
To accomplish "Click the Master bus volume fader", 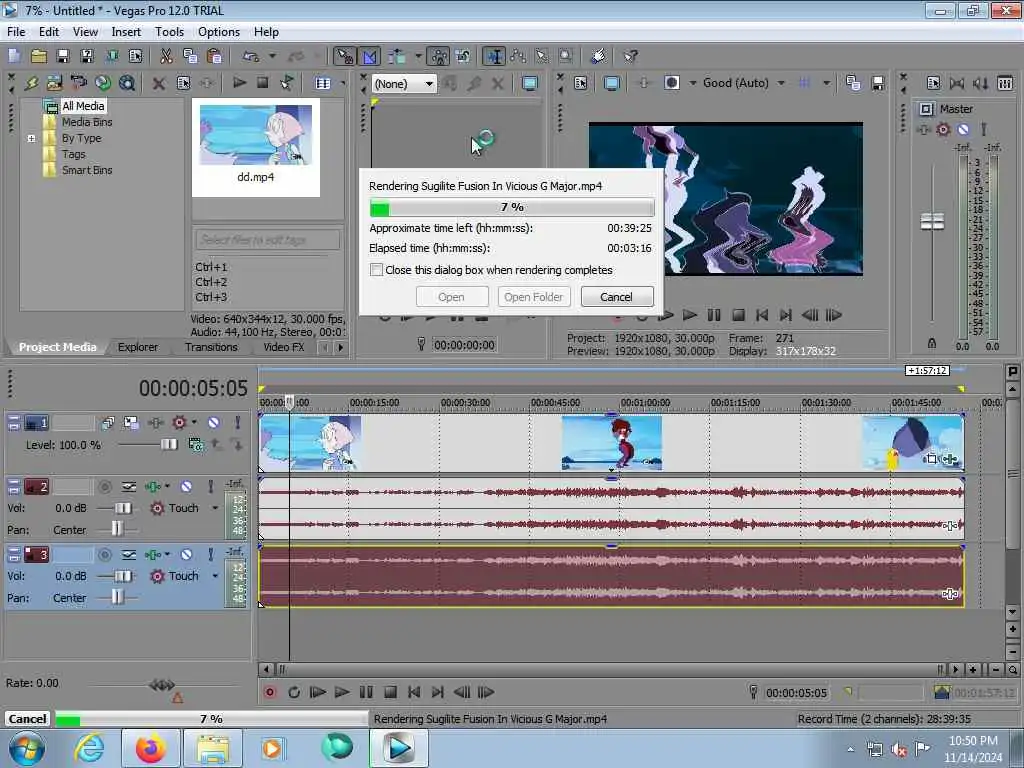I will [x=932, y=222].
